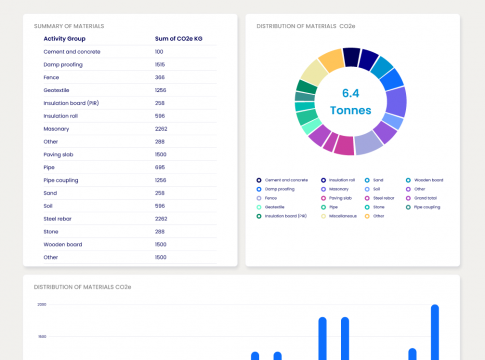Click the Steel rebar legend circle
This screenshot has height=360, width=485.
(367, 198)
